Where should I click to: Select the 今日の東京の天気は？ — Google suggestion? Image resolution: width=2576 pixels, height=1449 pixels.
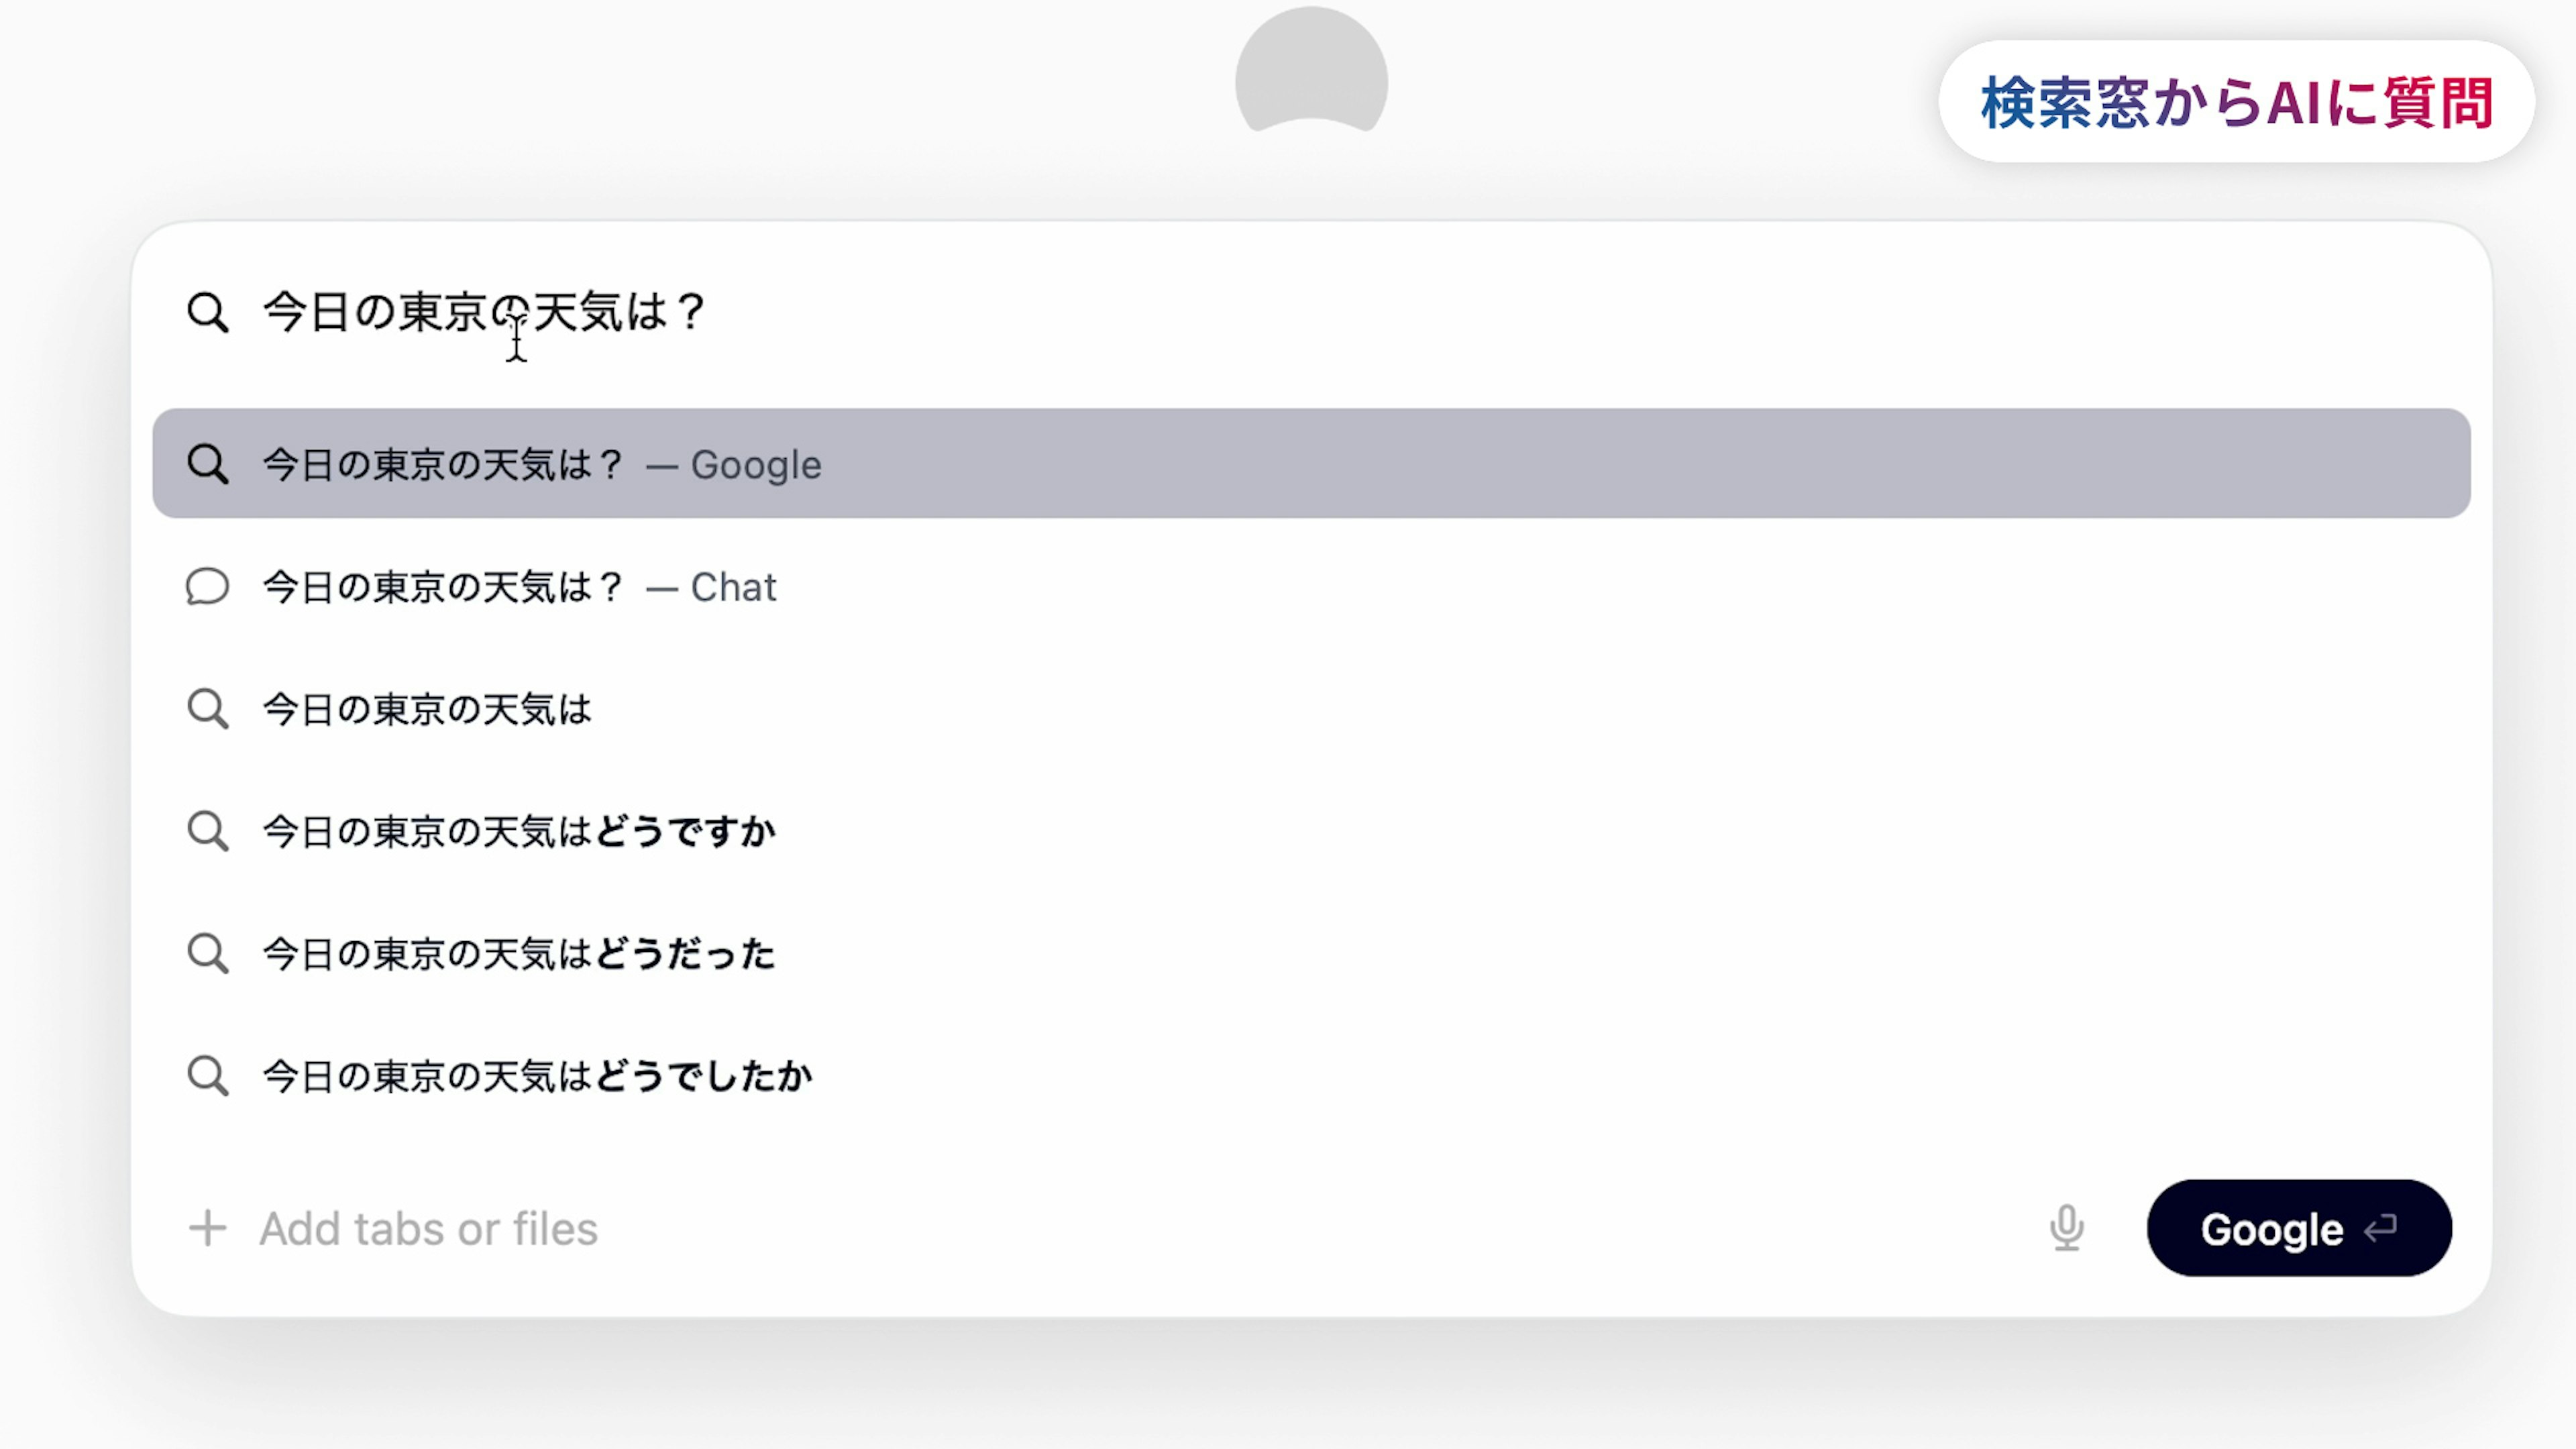click(x=541, y=465)
